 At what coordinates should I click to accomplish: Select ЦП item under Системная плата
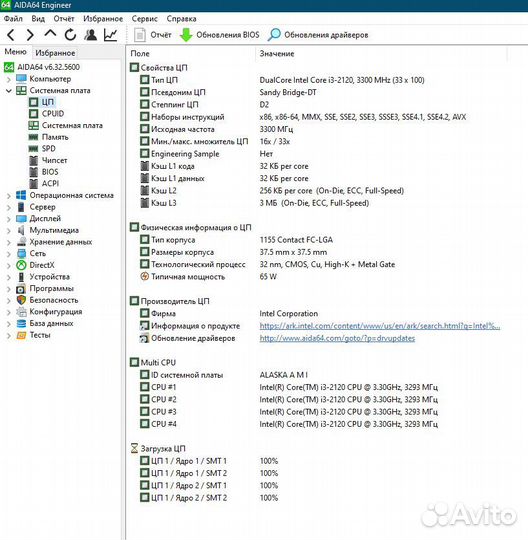point(48,102)
